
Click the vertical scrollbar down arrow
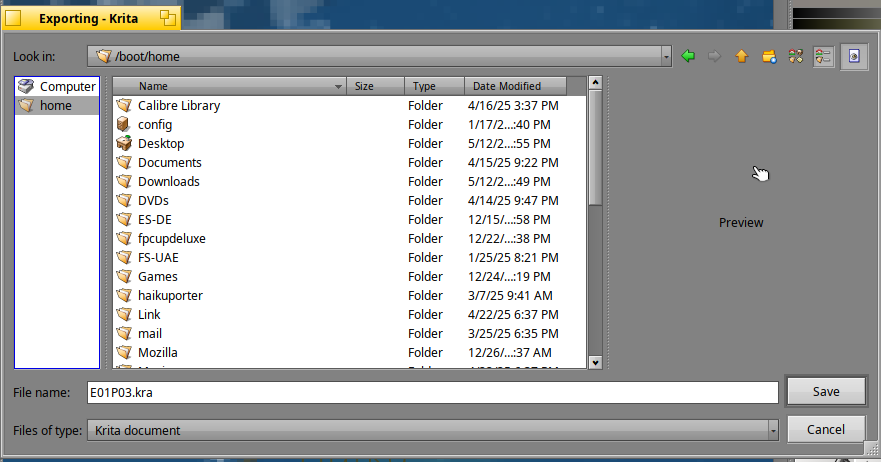pos(595,363)
